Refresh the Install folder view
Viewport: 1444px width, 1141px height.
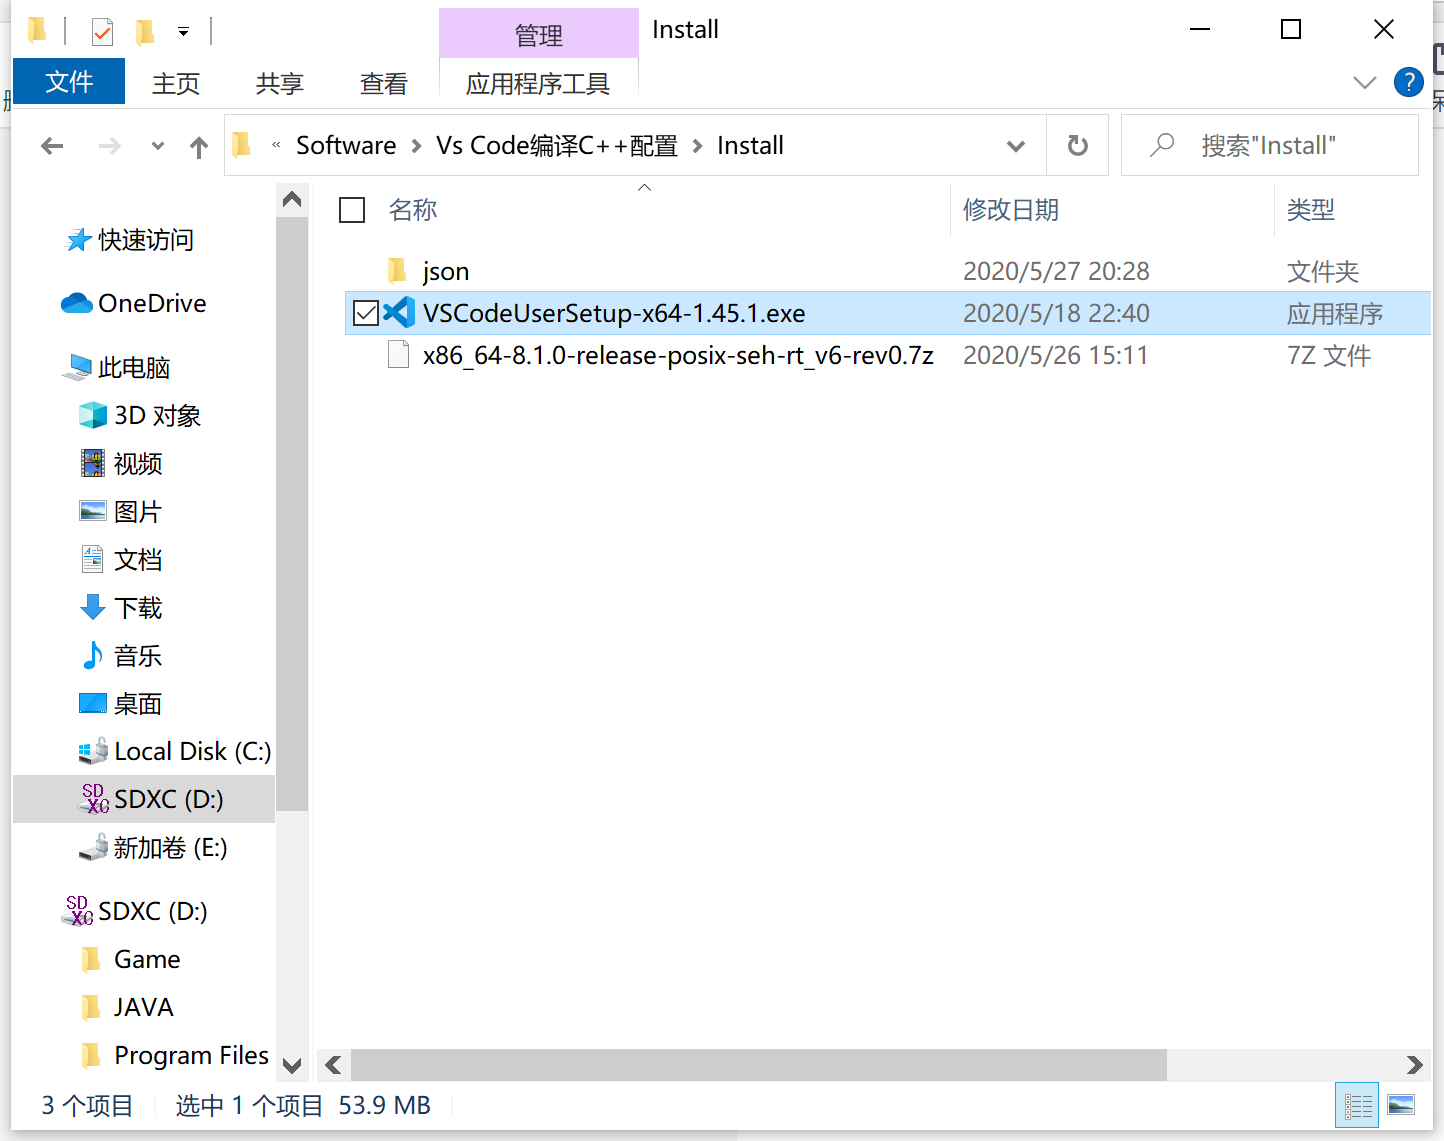click(1077, 146)
